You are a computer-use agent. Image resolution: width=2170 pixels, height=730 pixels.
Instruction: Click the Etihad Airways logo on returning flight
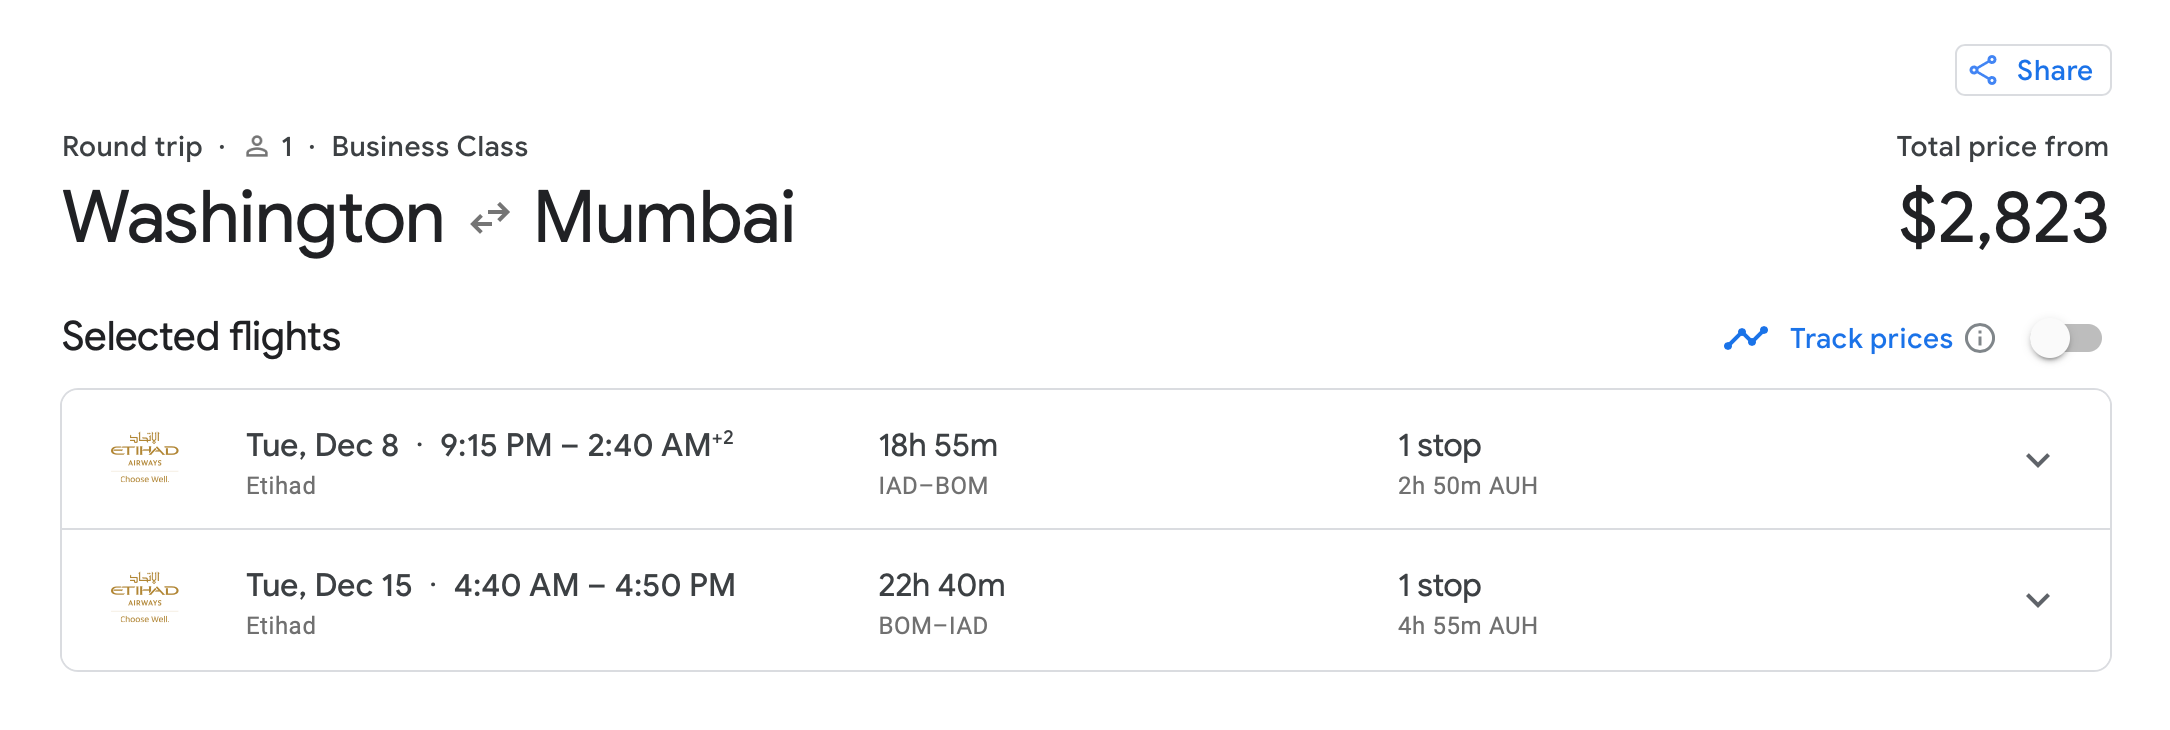pos(146,595)
